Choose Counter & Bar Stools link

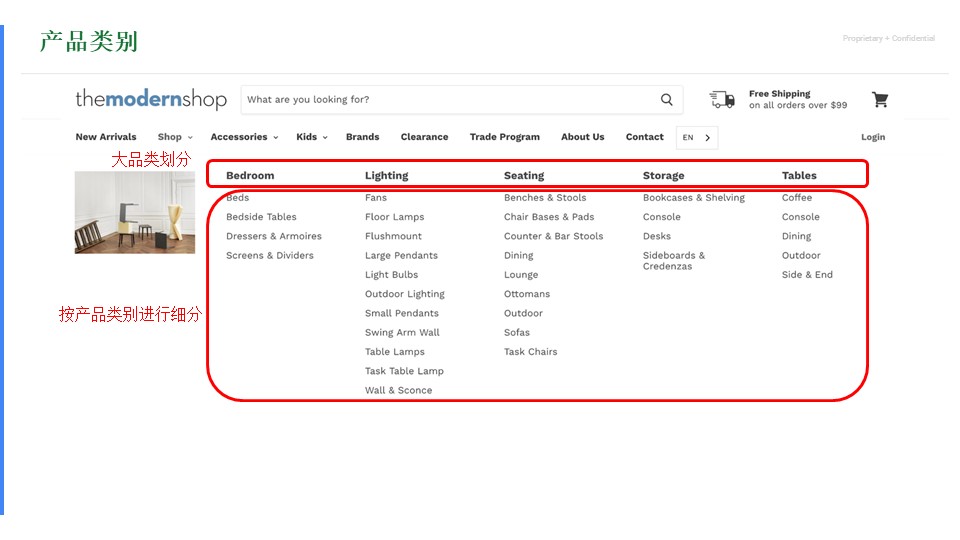coord(553,236)
